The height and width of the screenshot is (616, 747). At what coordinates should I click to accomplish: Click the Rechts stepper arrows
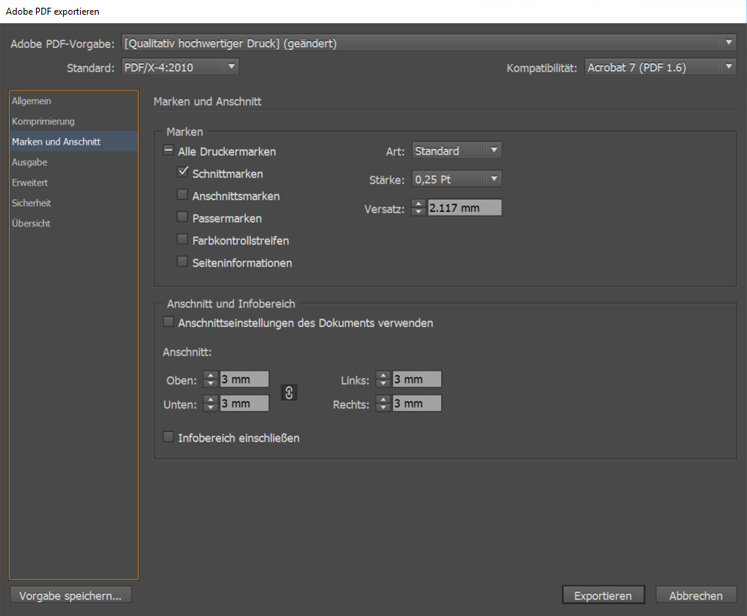tap(383, 404)
